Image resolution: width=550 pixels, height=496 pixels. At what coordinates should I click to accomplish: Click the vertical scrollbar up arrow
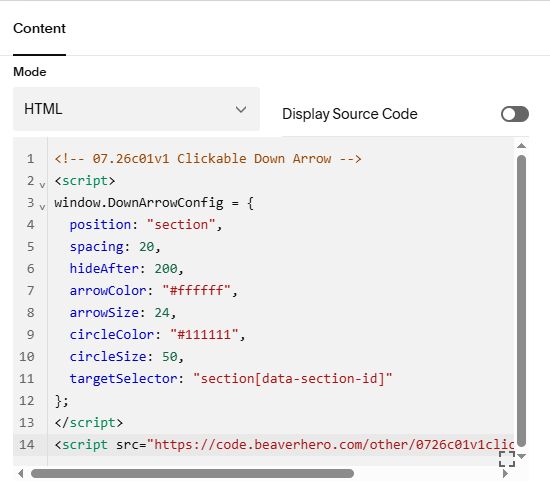click(521, 145)
